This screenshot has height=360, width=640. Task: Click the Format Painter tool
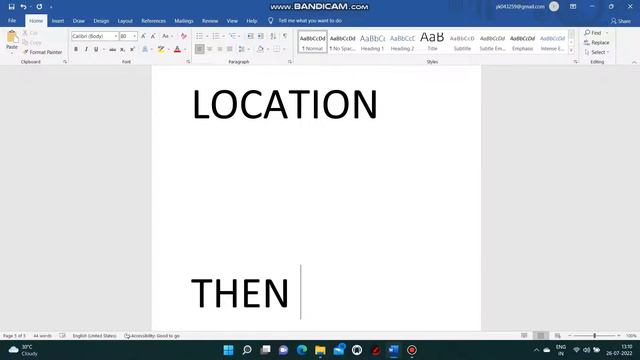[42, 52]
